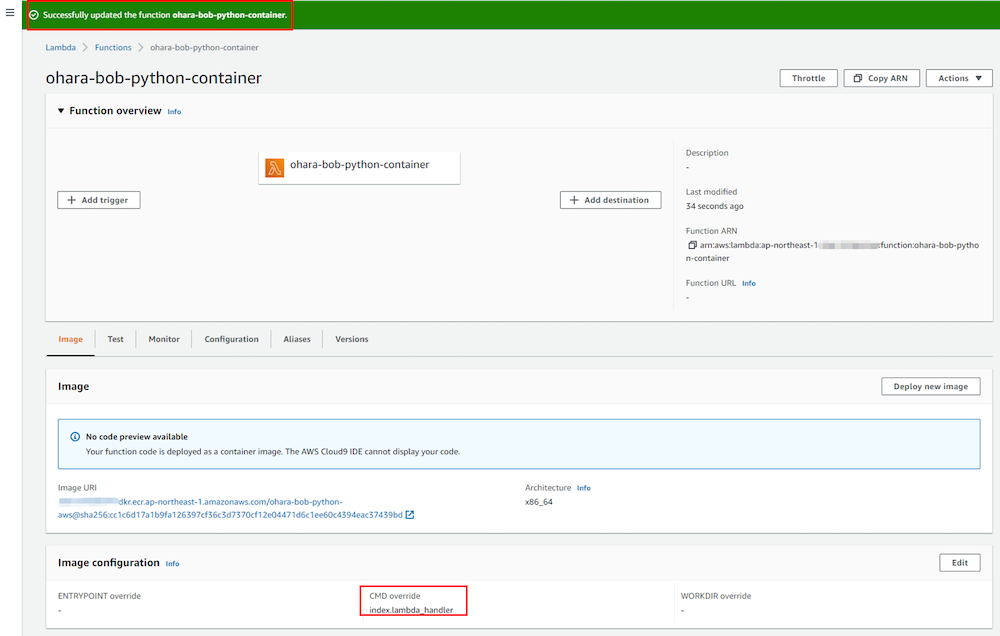Screen dimensions: 1000x636
Task: Click the orange Lambda function icon
Action: click(x=274, y=167)
